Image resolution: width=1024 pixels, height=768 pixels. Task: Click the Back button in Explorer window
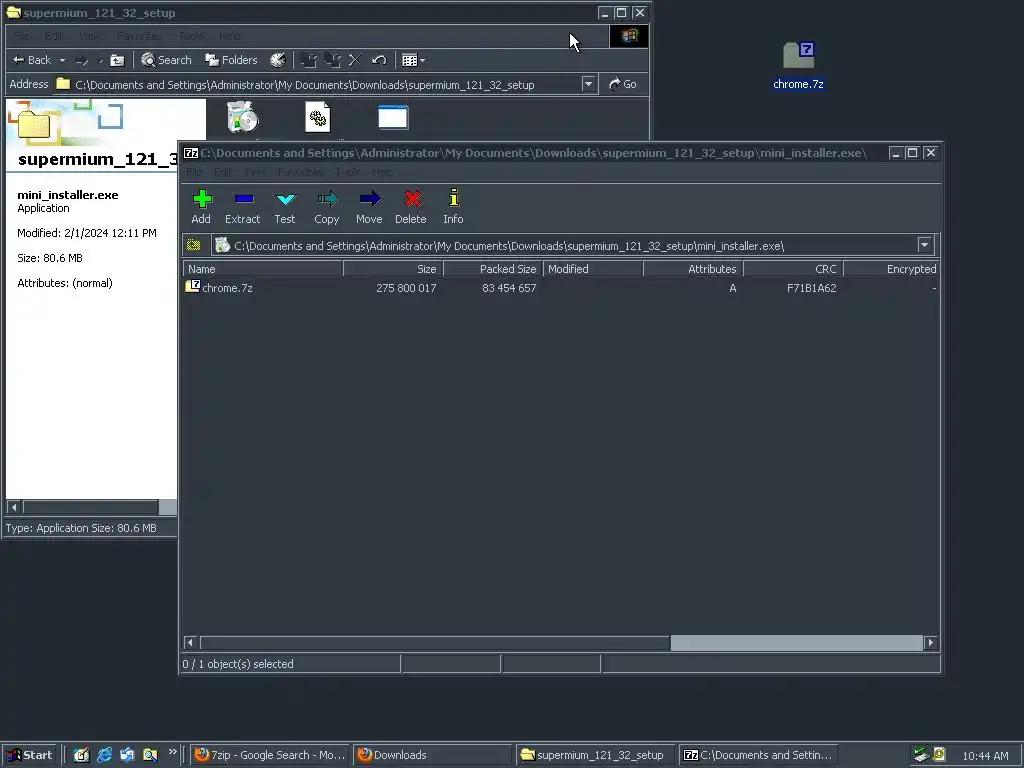(x=31, y=60)
